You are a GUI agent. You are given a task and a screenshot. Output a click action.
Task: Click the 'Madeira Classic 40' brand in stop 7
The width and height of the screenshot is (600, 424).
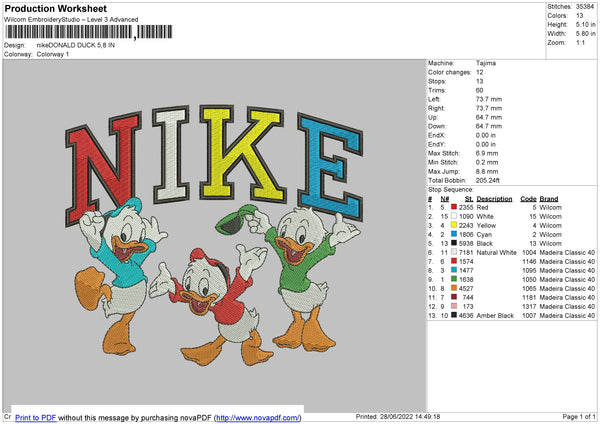click(x=567, y=261)
